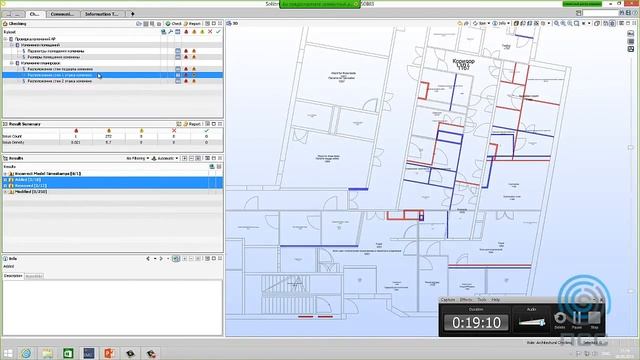Open the Capture menu in recorder window

(448, 300)
